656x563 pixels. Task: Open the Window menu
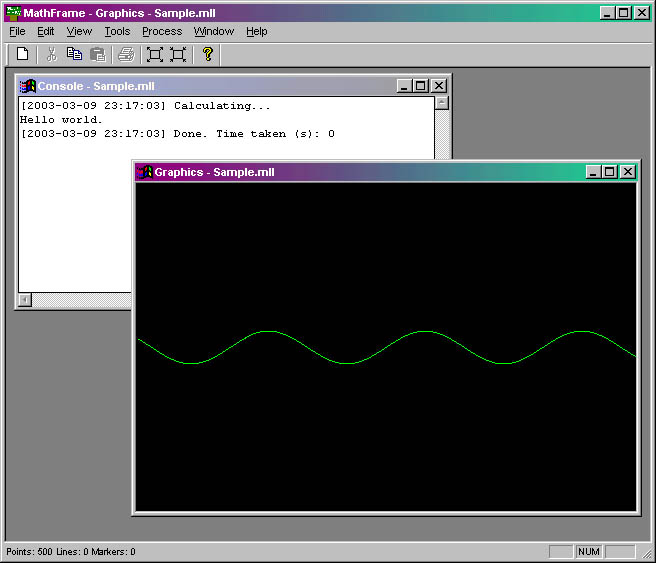point(214,31)
